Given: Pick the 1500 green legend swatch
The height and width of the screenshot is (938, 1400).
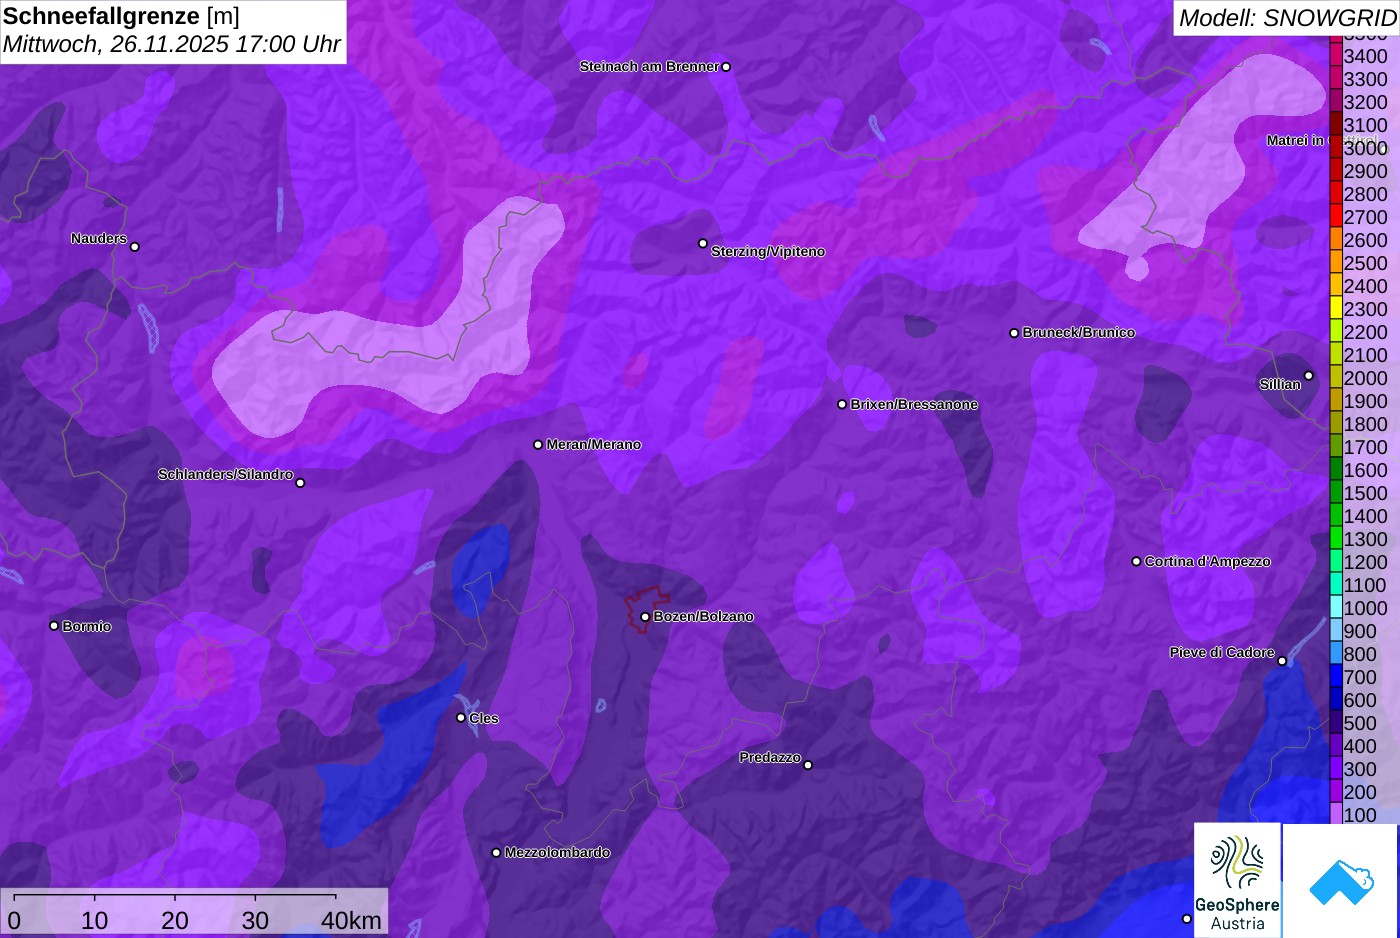Looking at the screenshot, I should 1335,493.
